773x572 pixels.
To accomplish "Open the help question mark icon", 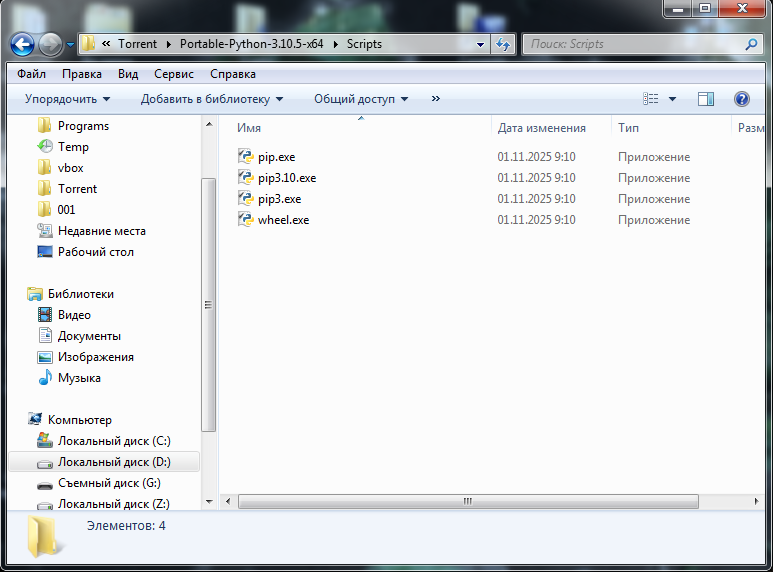I will [742, 99].
